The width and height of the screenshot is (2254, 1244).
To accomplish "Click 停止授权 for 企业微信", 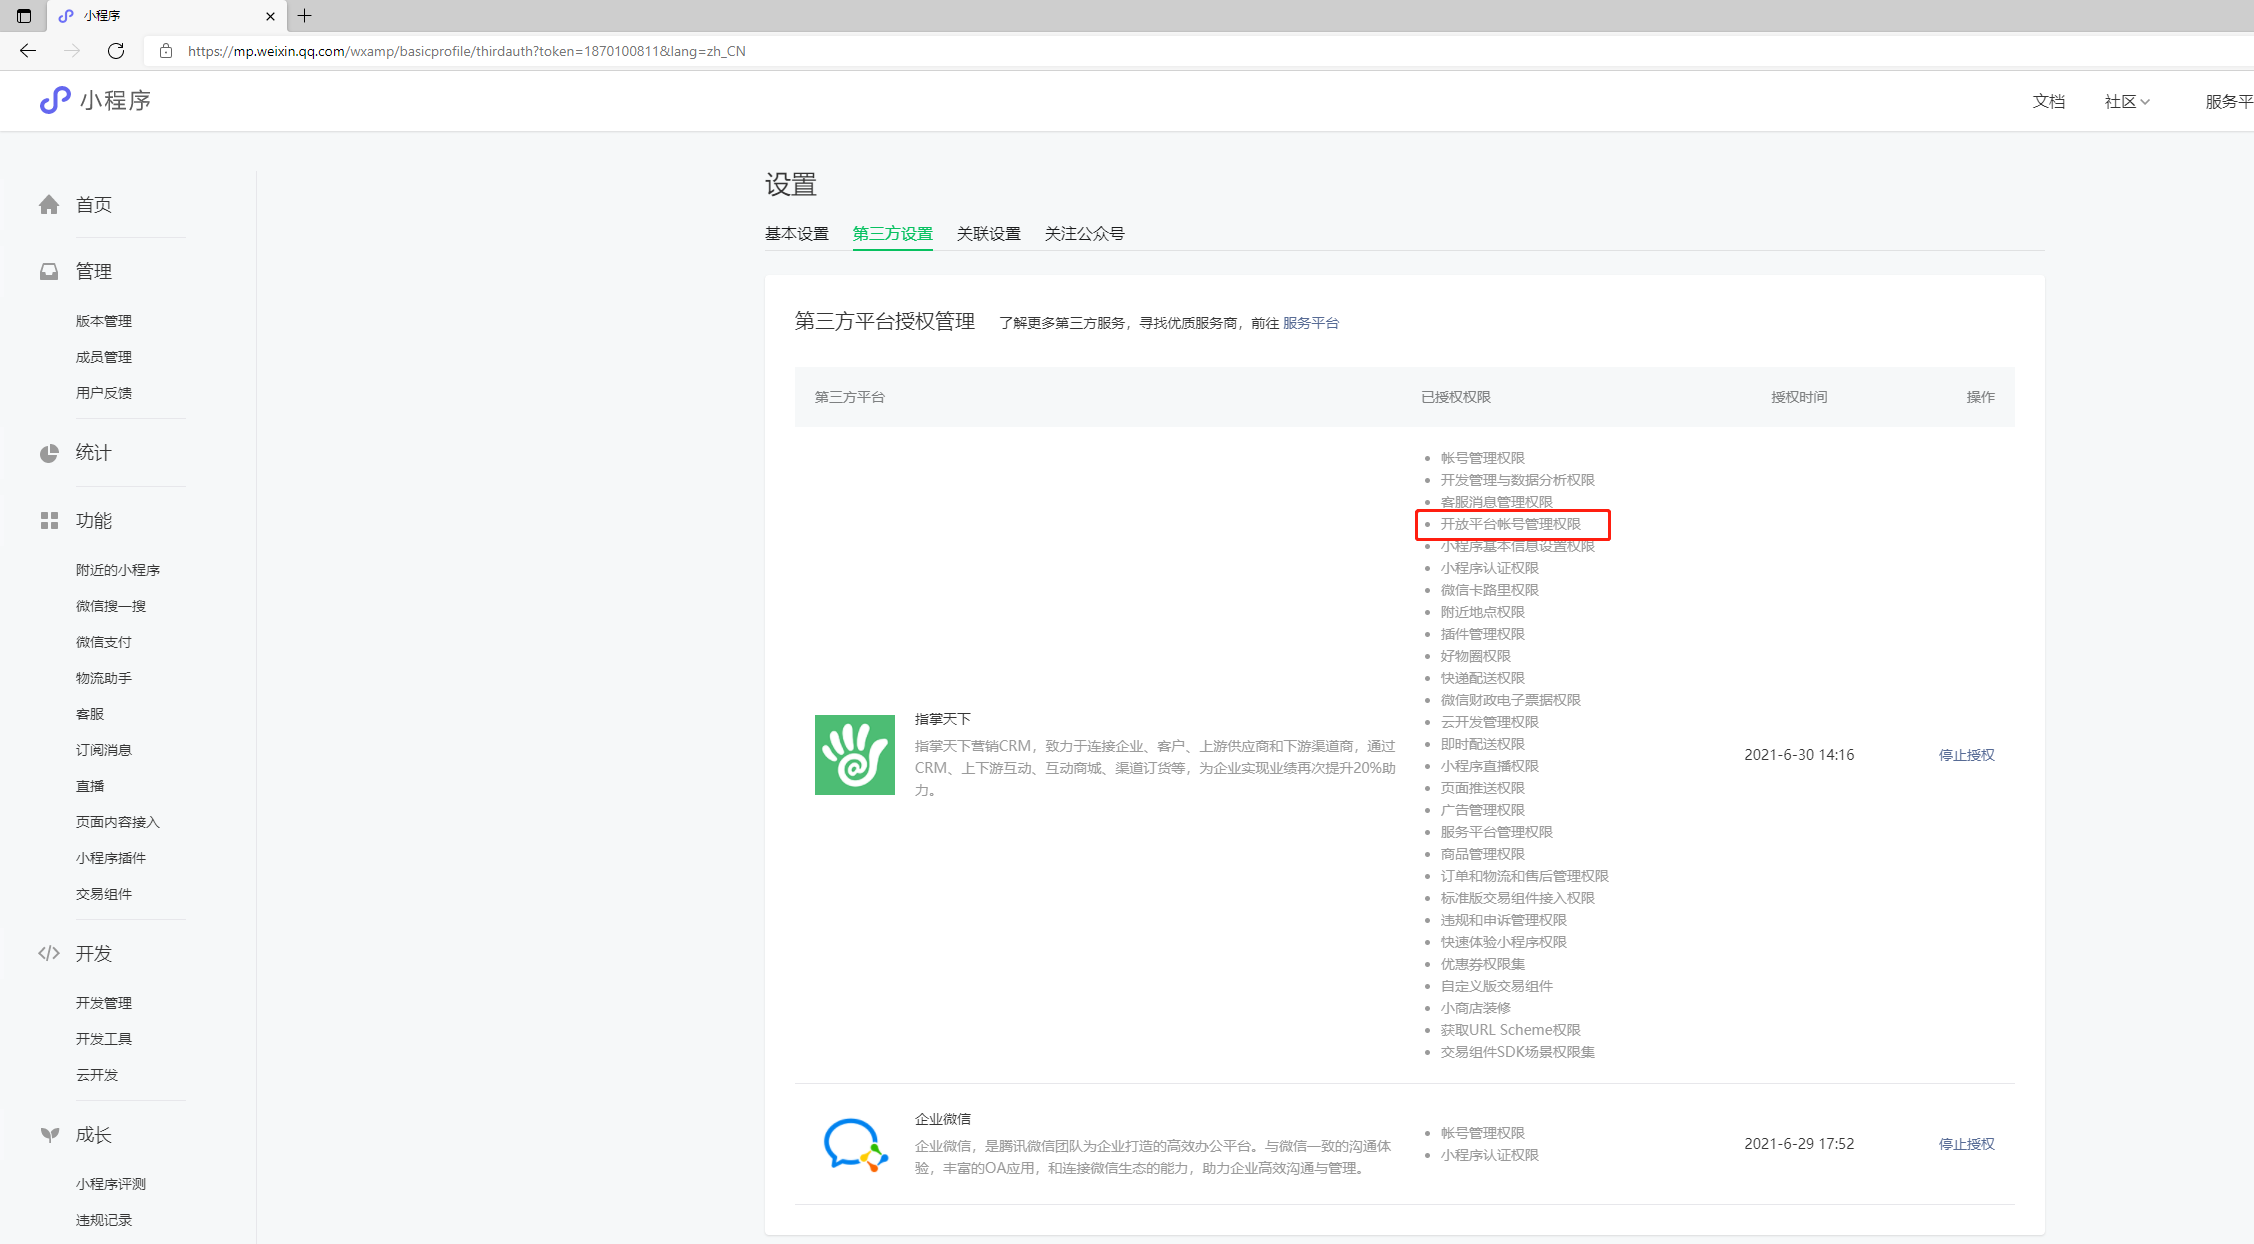I will coord(1966,1144).
